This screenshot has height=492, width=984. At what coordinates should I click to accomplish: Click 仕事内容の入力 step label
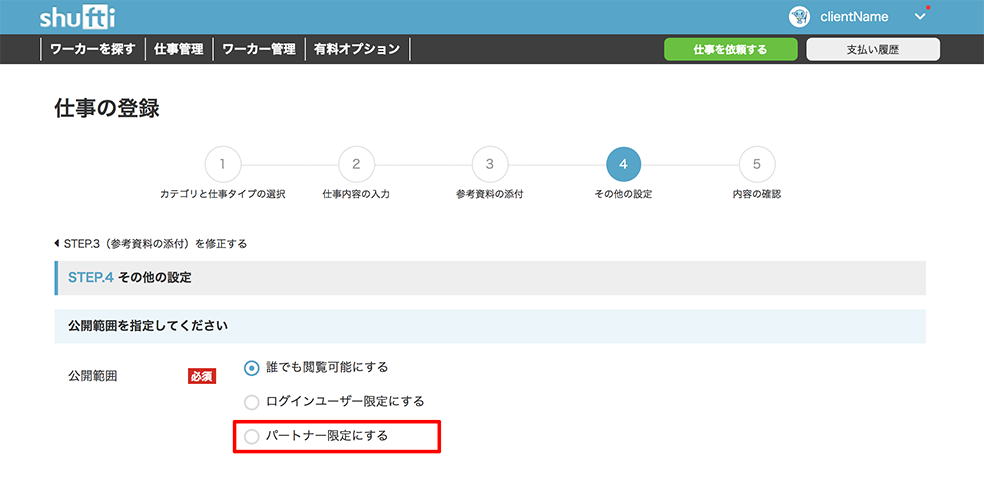point(356,195)
